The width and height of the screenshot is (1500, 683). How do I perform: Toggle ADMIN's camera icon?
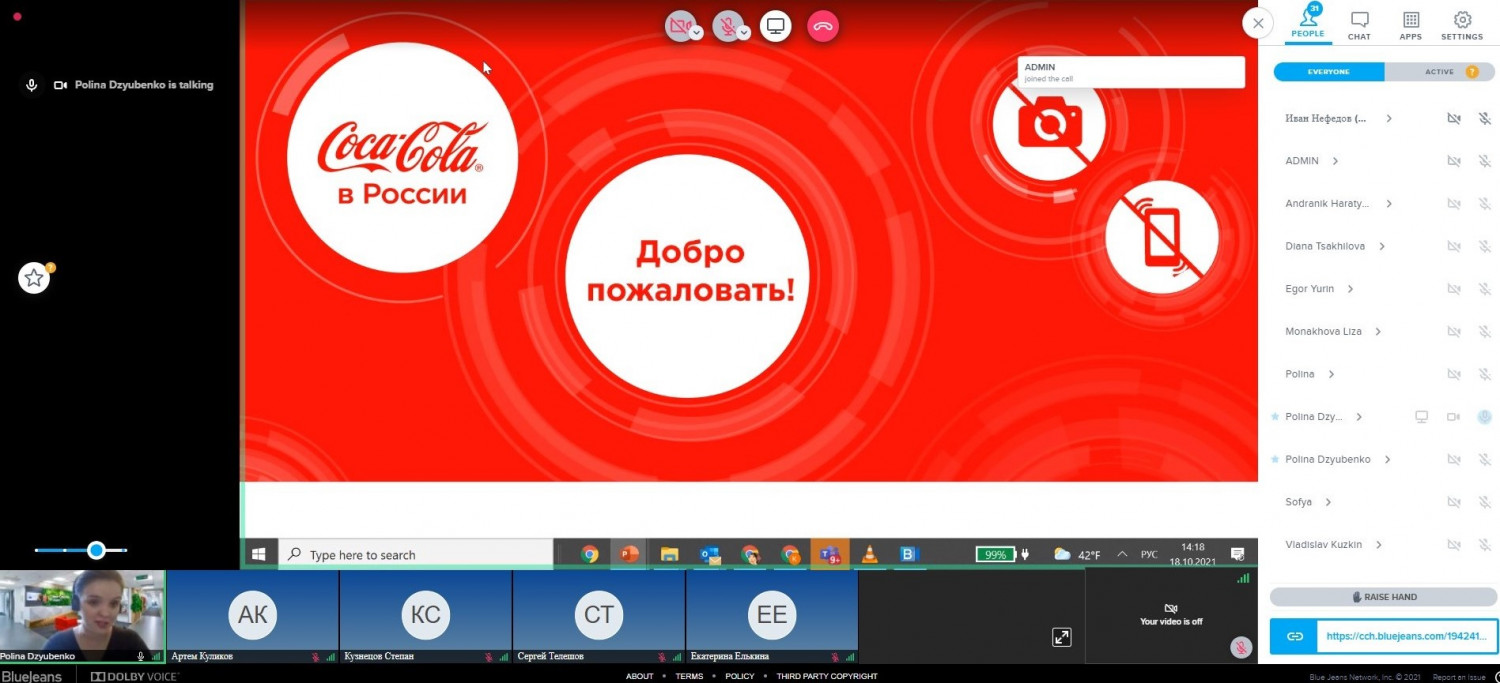[x=1454, y=161]
